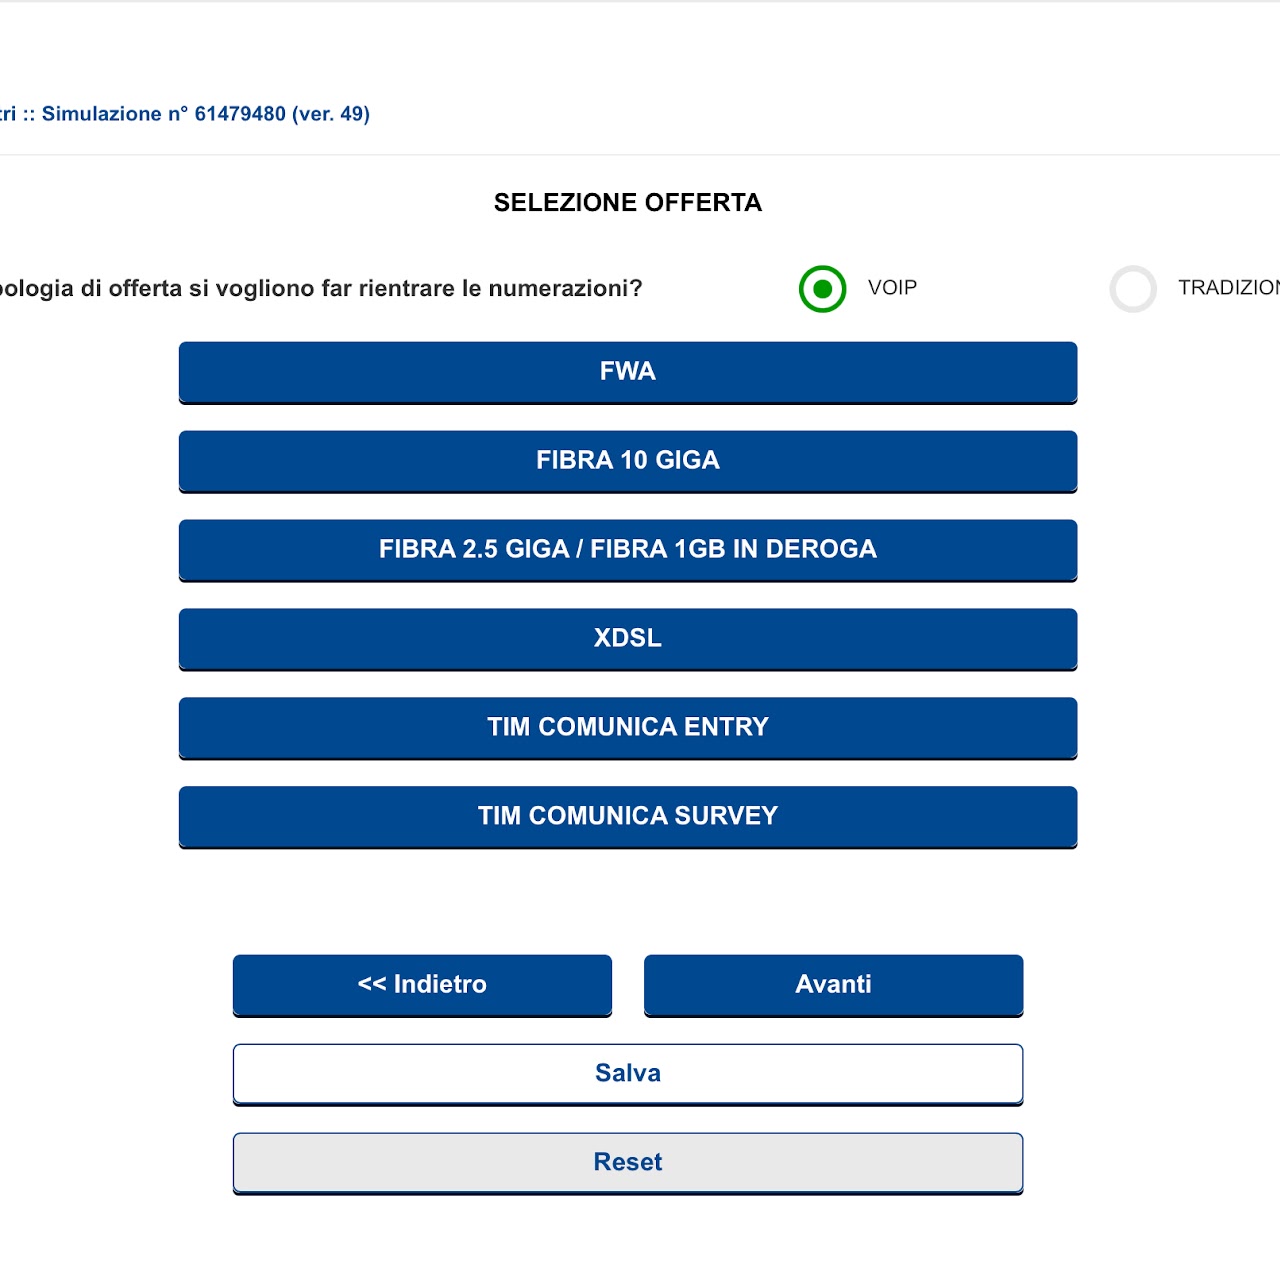This screenshot has height=1280, width=1280.
Task: Choose the FIBRA 10 GIGA offer
Action: 627,461
